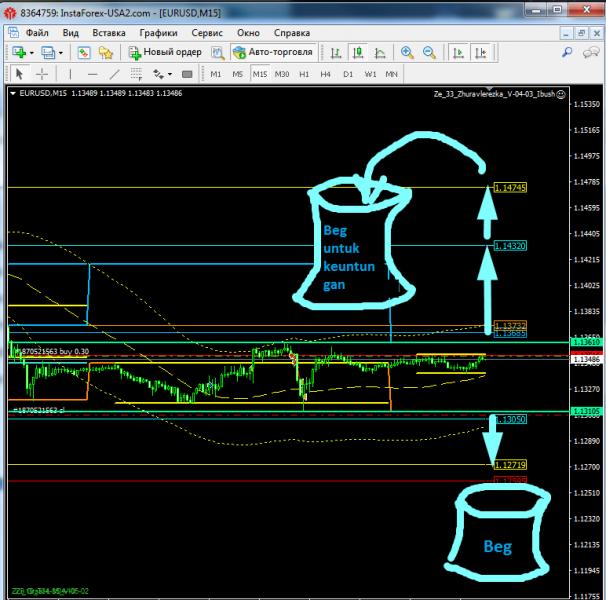Show the Market Watch window
This screenshot has height=600, width=606.
pos(83,52)
